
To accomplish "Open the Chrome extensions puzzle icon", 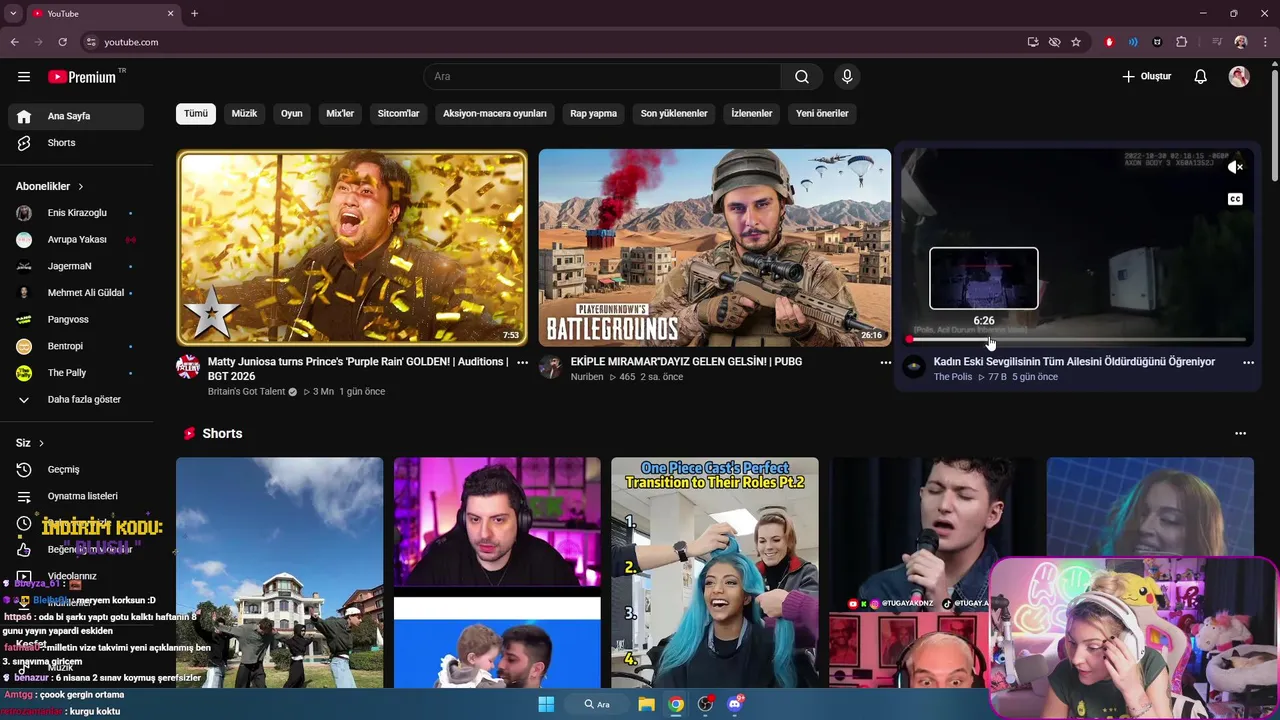I will [x=1182, y=42].
